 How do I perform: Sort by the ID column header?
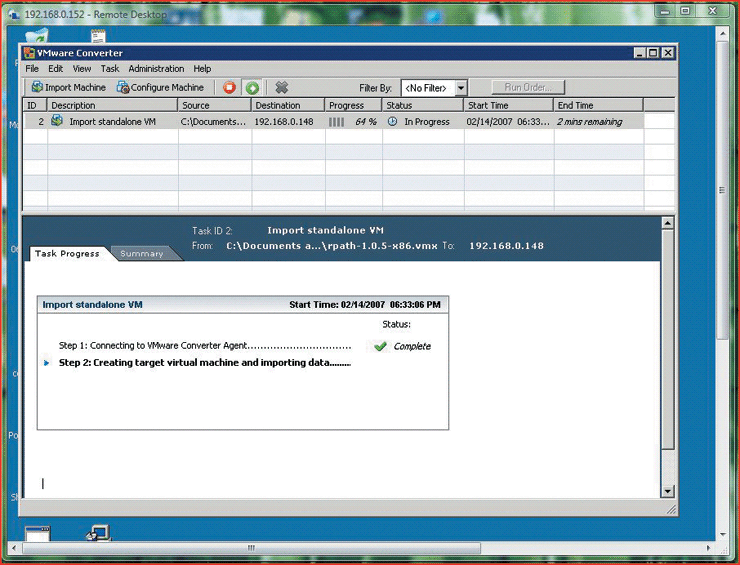click(x=35, y=105)
